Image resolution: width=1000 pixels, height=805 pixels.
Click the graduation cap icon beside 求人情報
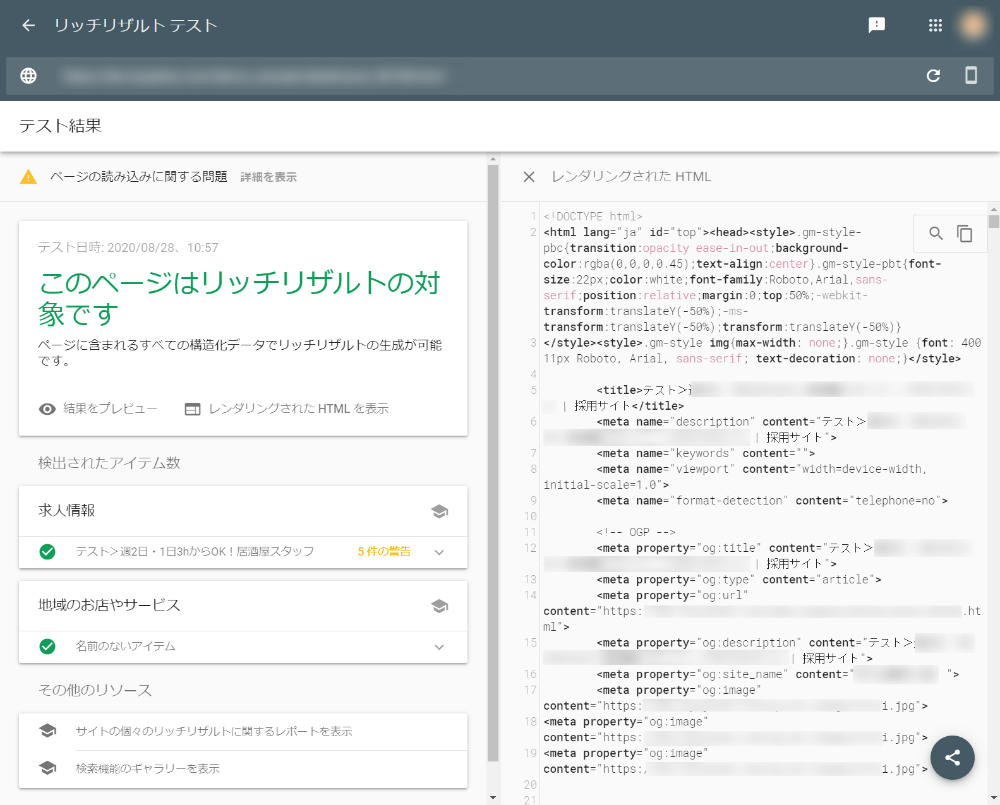pyautogui.click(x=439, y=511)
